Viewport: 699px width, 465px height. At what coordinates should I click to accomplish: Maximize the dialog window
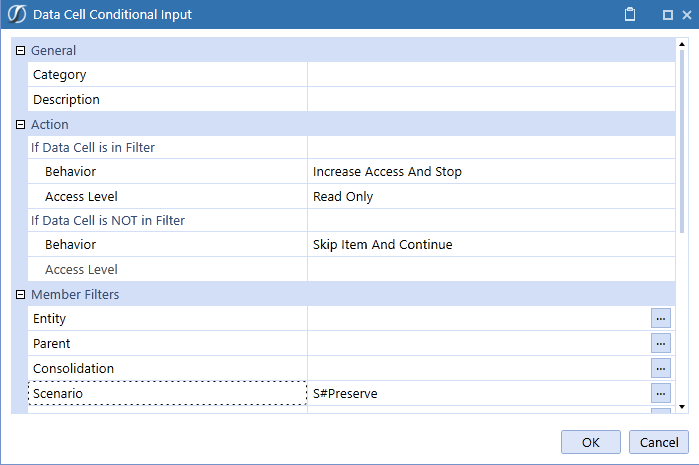pyautogui.click(x=667, y=15)
